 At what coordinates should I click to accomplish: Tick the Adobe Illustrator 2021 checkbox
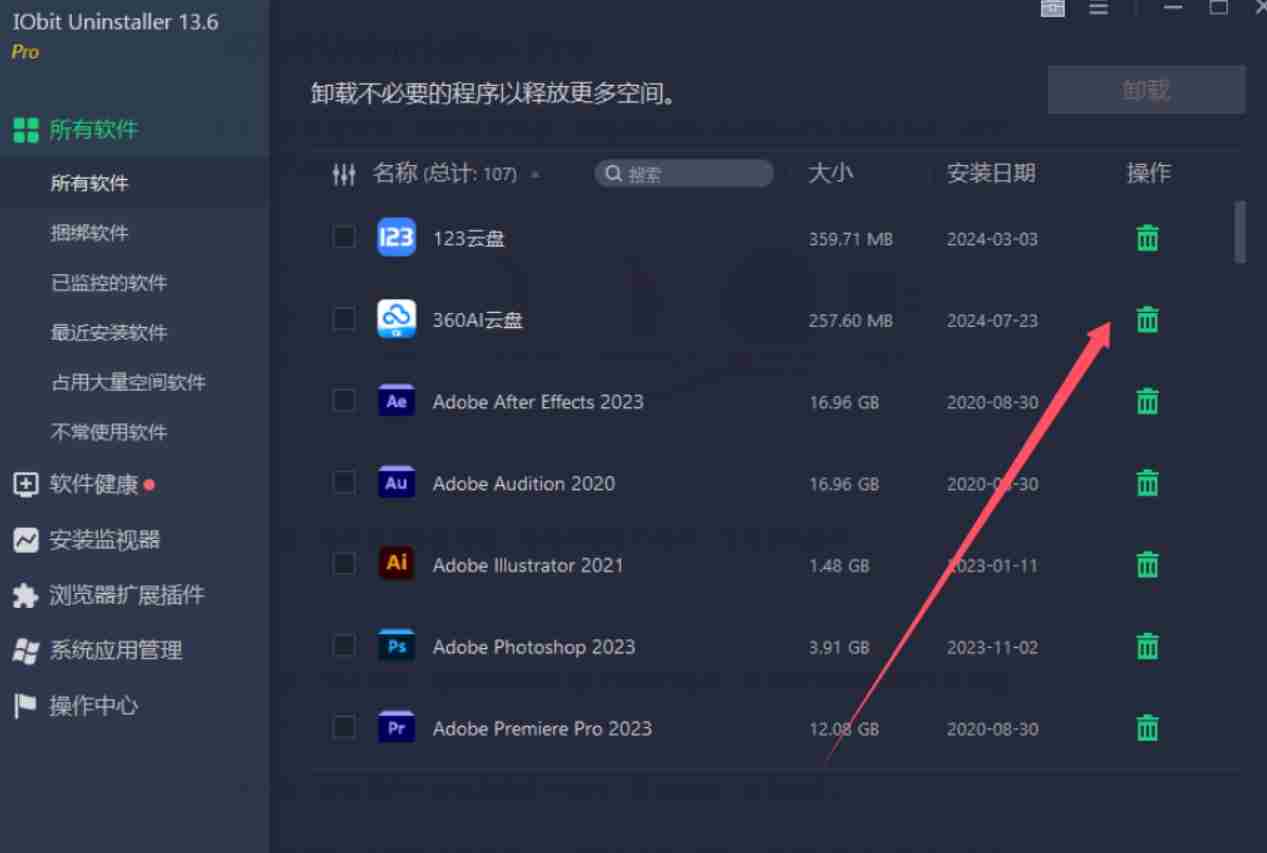tap(344, 564)
